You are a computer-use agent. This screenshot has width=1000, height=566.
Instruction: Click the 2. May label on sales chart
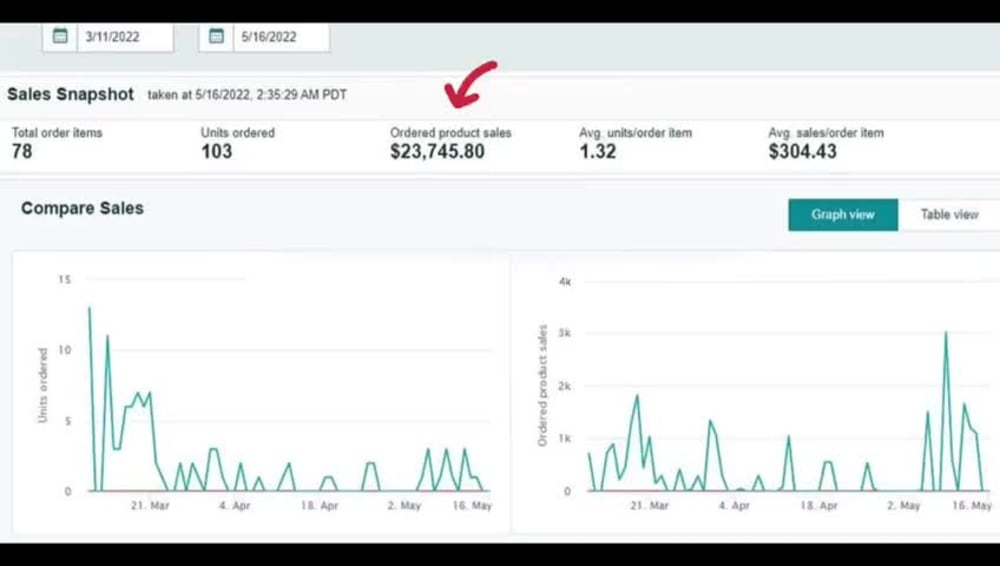pyautogui.click(x=903, y=505)
